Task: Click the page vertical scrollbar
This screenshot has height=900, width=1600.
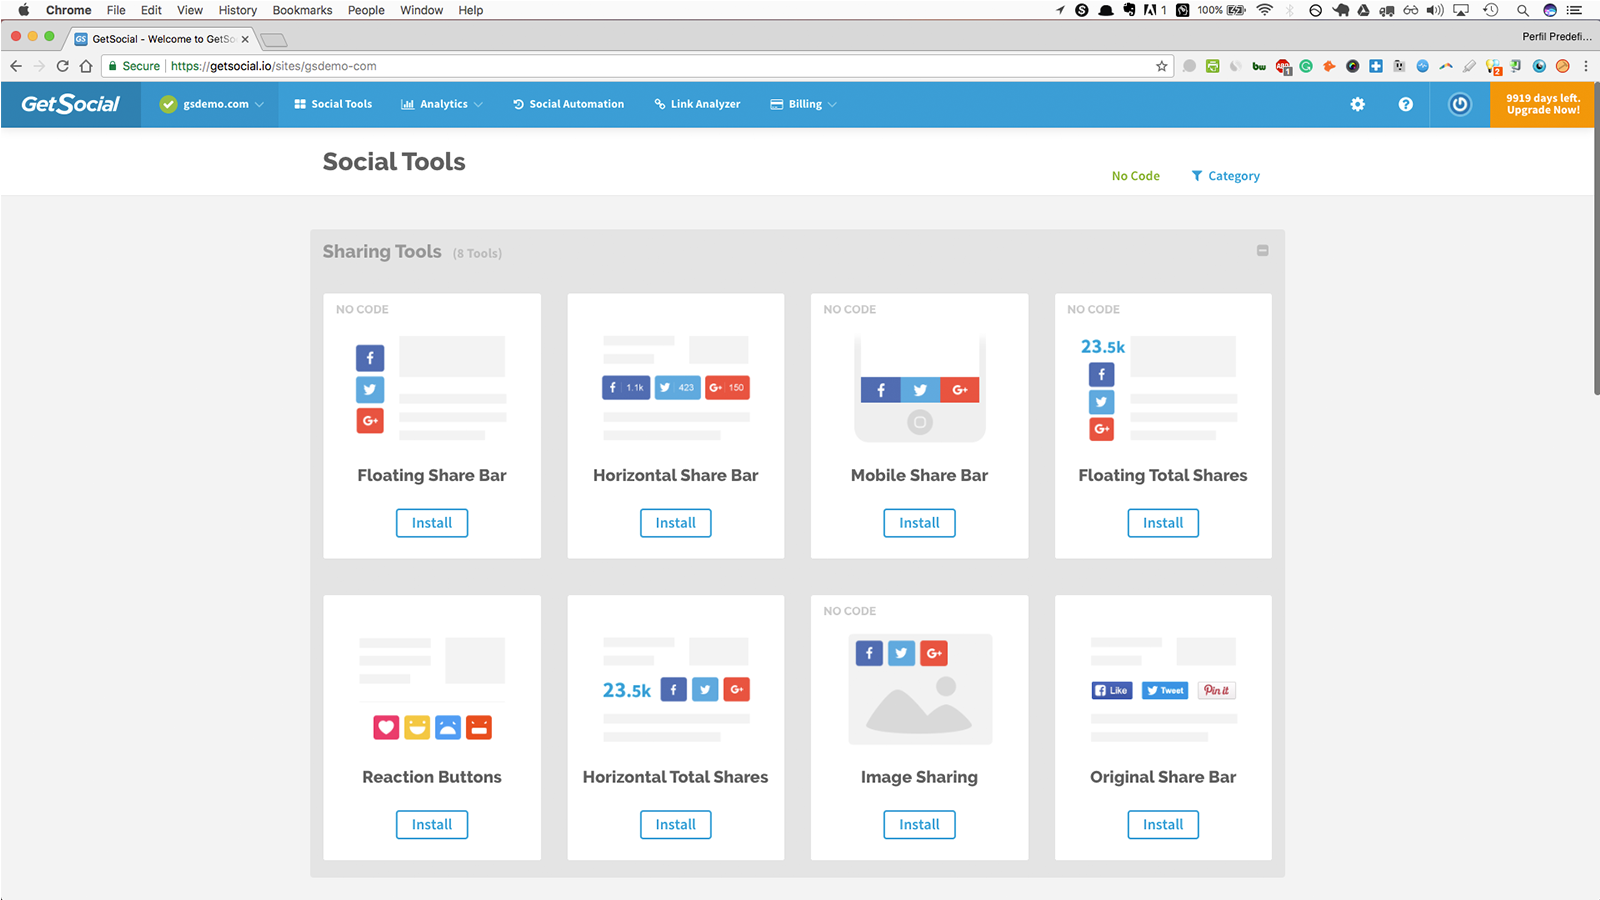Action: click(x=1597, y=240)
